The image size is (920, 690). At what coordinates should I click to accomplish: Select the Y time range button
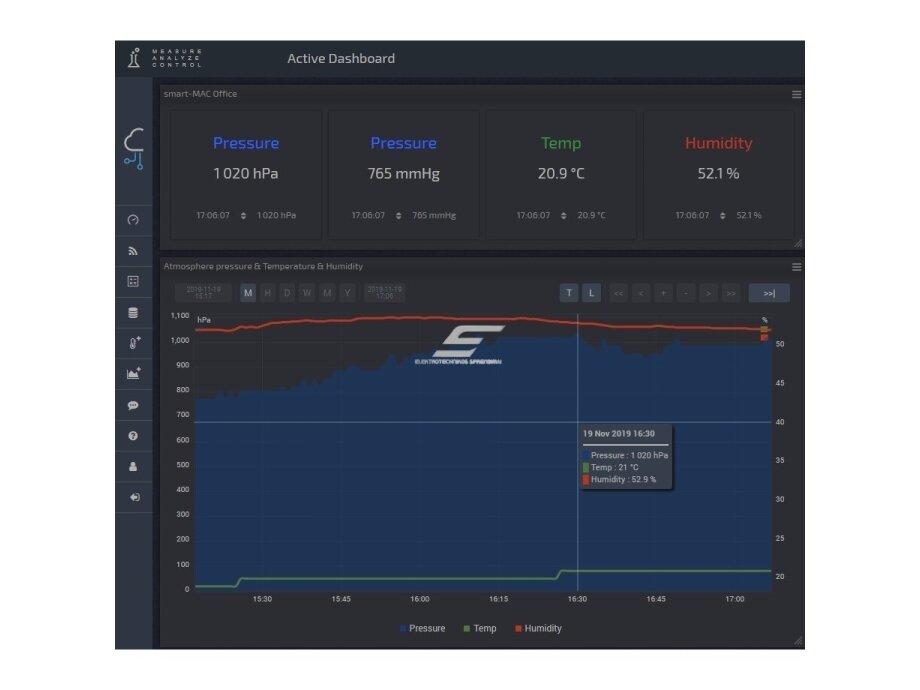347,293
